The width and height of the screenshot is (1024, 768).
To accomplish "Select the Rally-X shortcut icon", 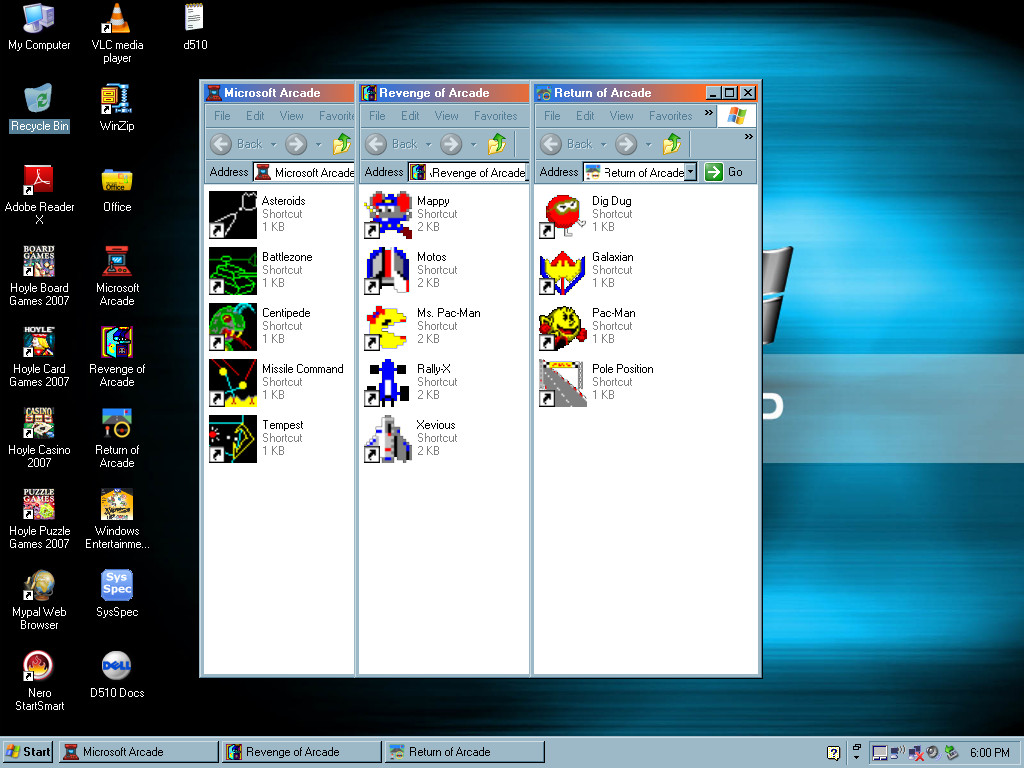I will click(x=388, y=383).
